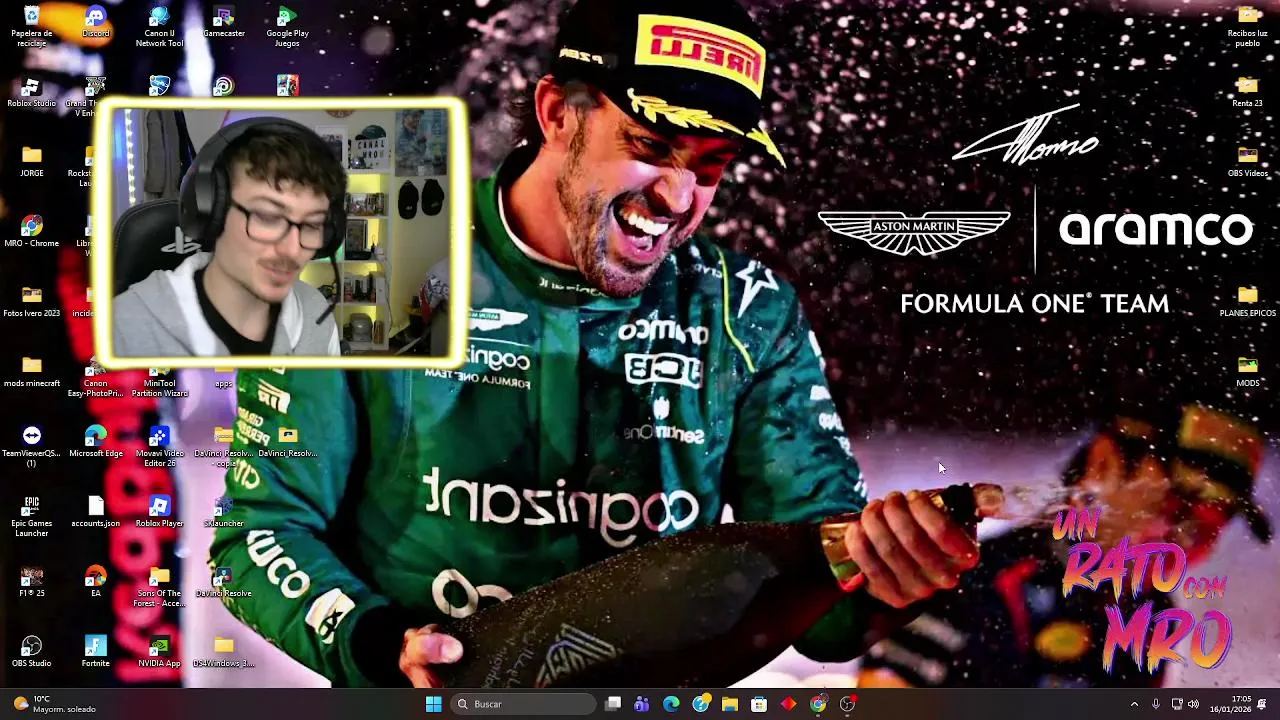Open Movavi Video Editor 26 shortcut
The width and height of the screenshot is (1280, 720).
(x=159, y=447)
